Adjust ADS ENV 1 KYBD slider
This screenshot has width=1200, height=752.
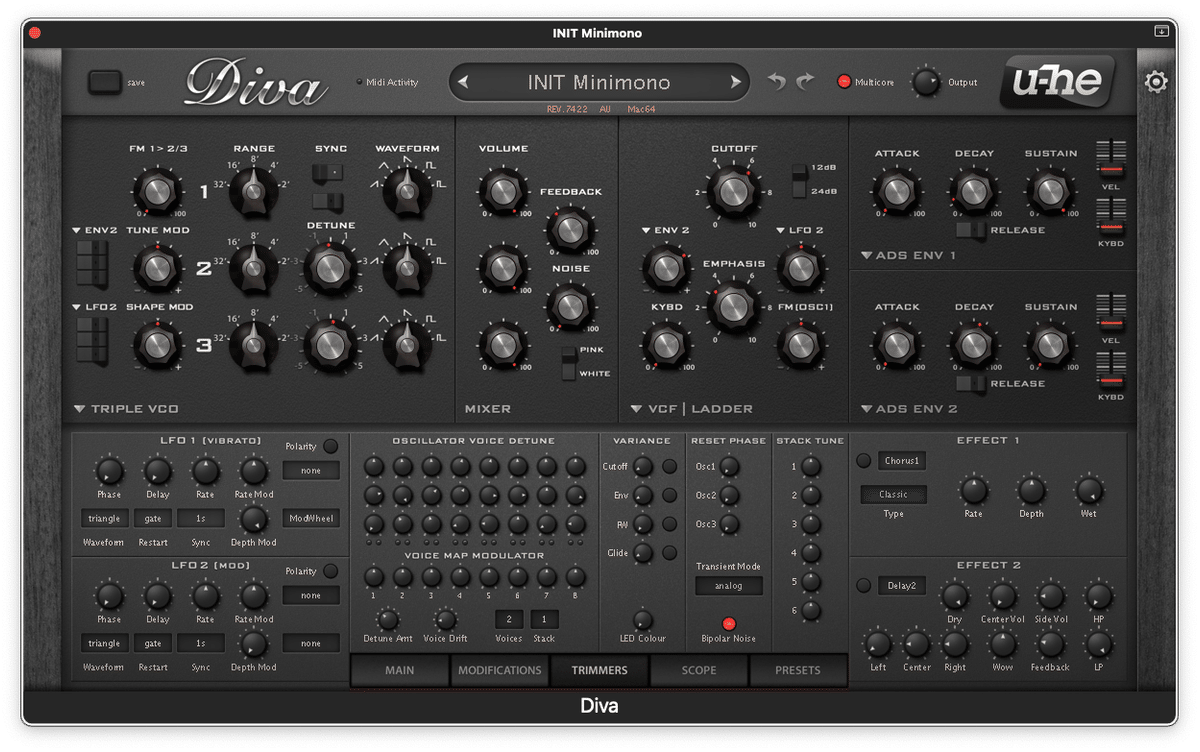1111,217
